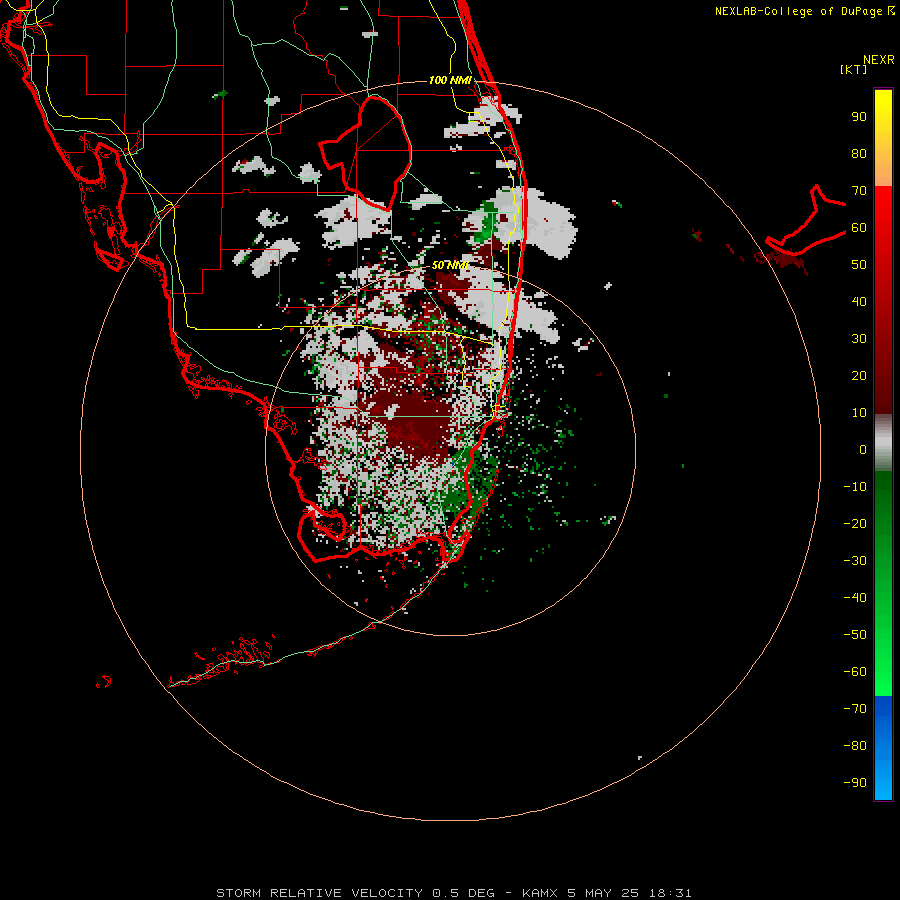900x900 pixels.
Task: Click the -20 knot value on the scale
Action: tap(855, 523)
